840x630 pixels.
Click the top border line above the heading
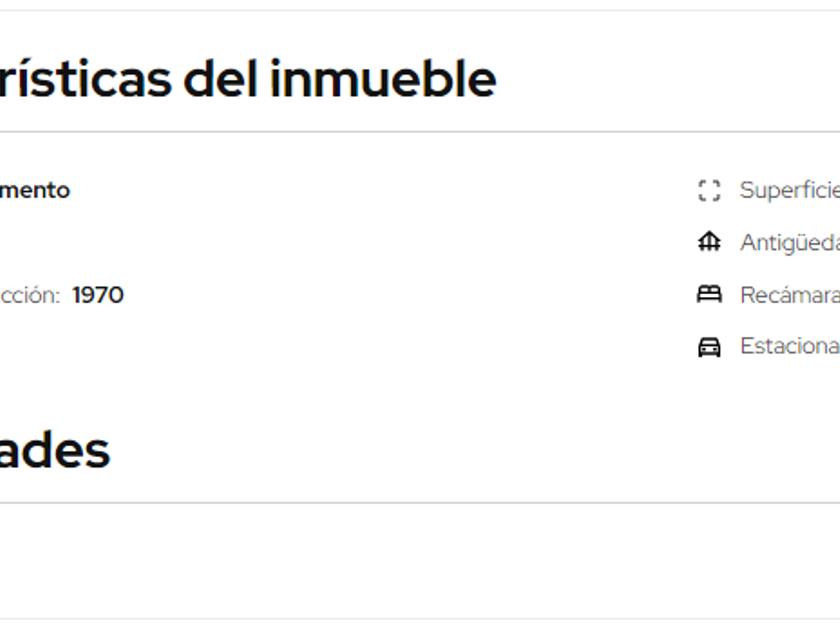click(420, 11)
